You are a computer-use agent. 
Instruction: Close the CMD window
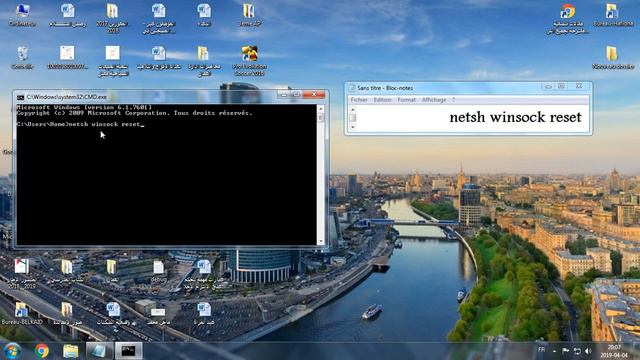tap(314, 94)
